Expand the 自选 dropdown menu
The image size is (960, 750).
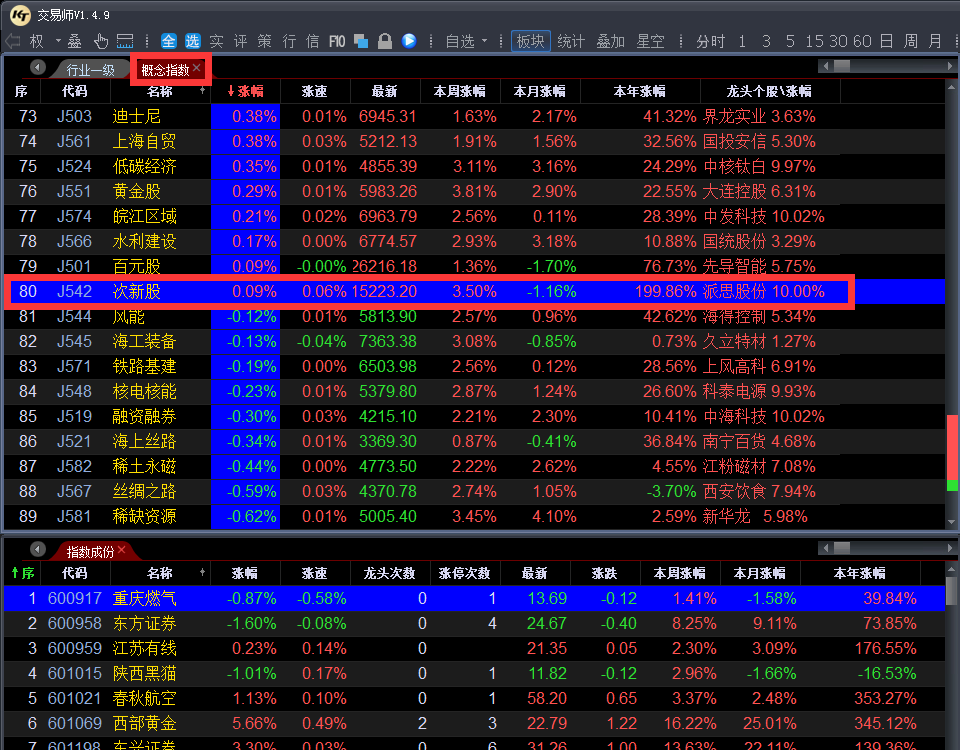tap(485, 42)
